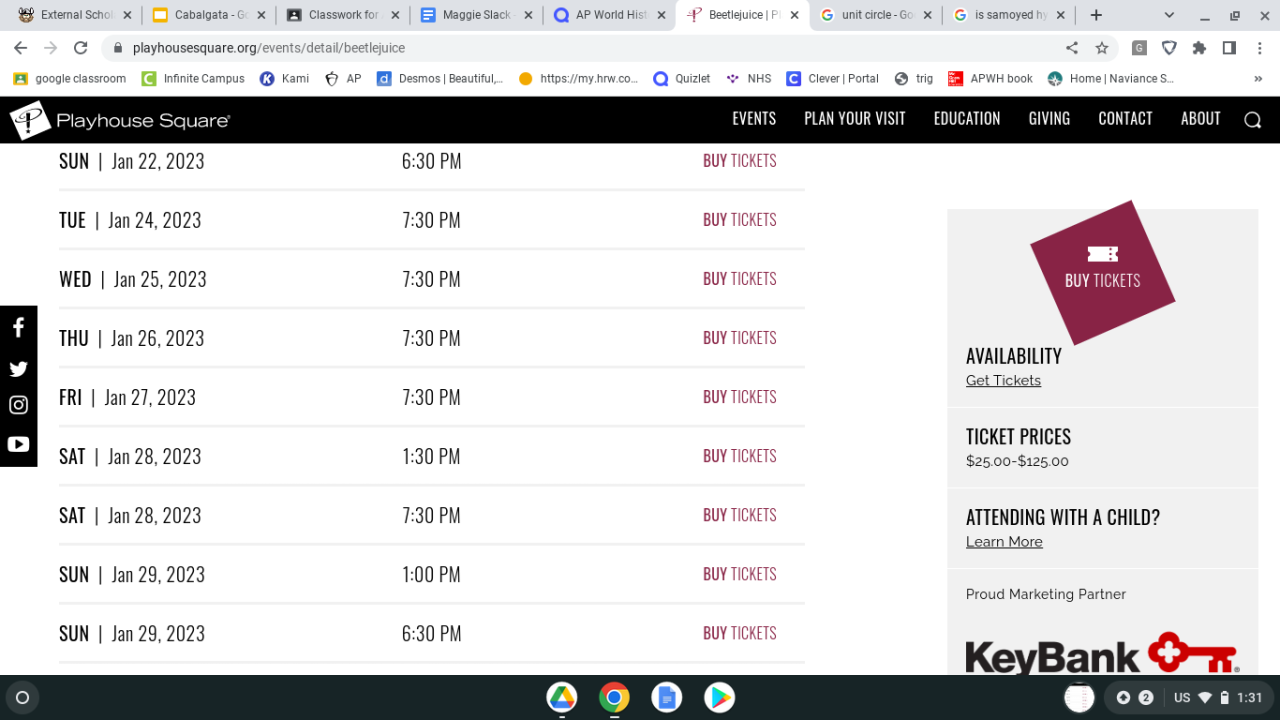The height and width of the screenshot is (720, 1280).
Task: Click the Playhouse Square logo
Action: (120, 120)
